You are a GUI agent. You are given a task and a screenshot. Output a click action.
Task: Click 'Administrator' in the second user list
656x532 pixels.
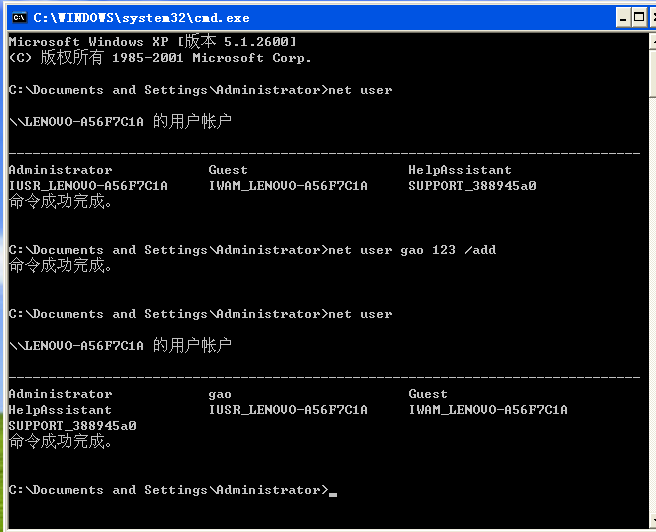60,394
